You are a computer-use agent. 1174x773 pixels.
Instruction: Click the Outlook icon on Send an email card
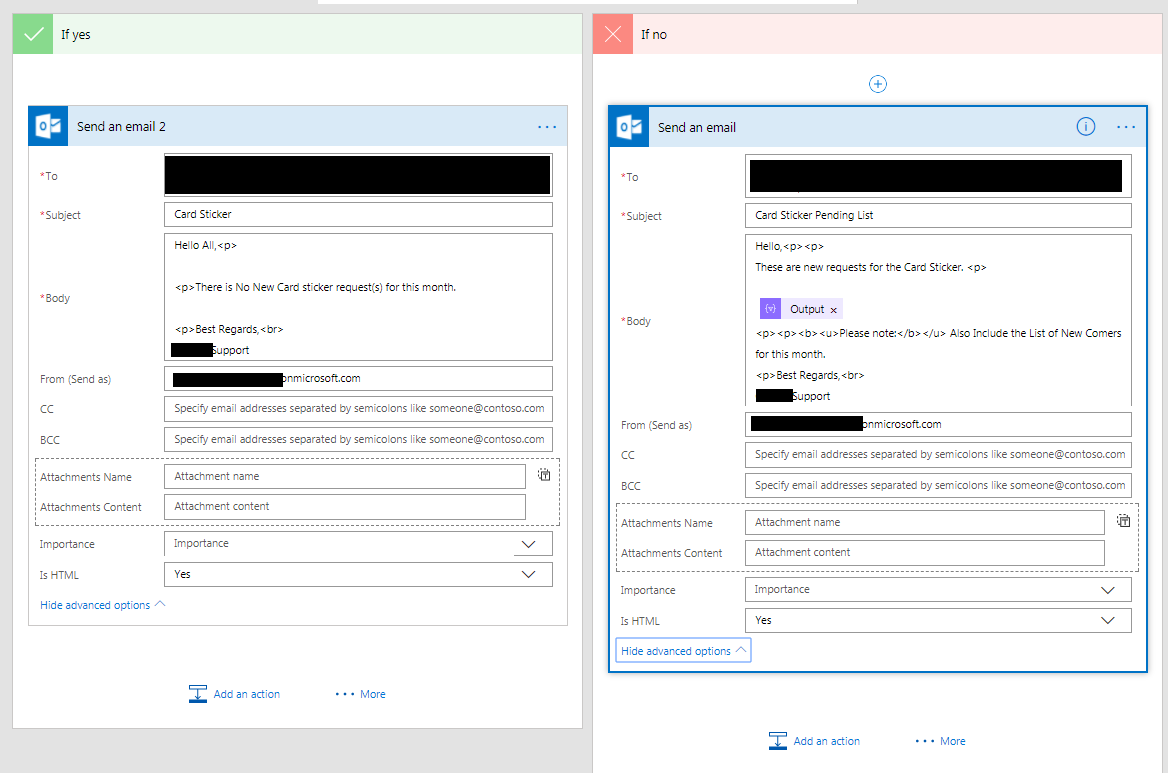coord(628,127)
